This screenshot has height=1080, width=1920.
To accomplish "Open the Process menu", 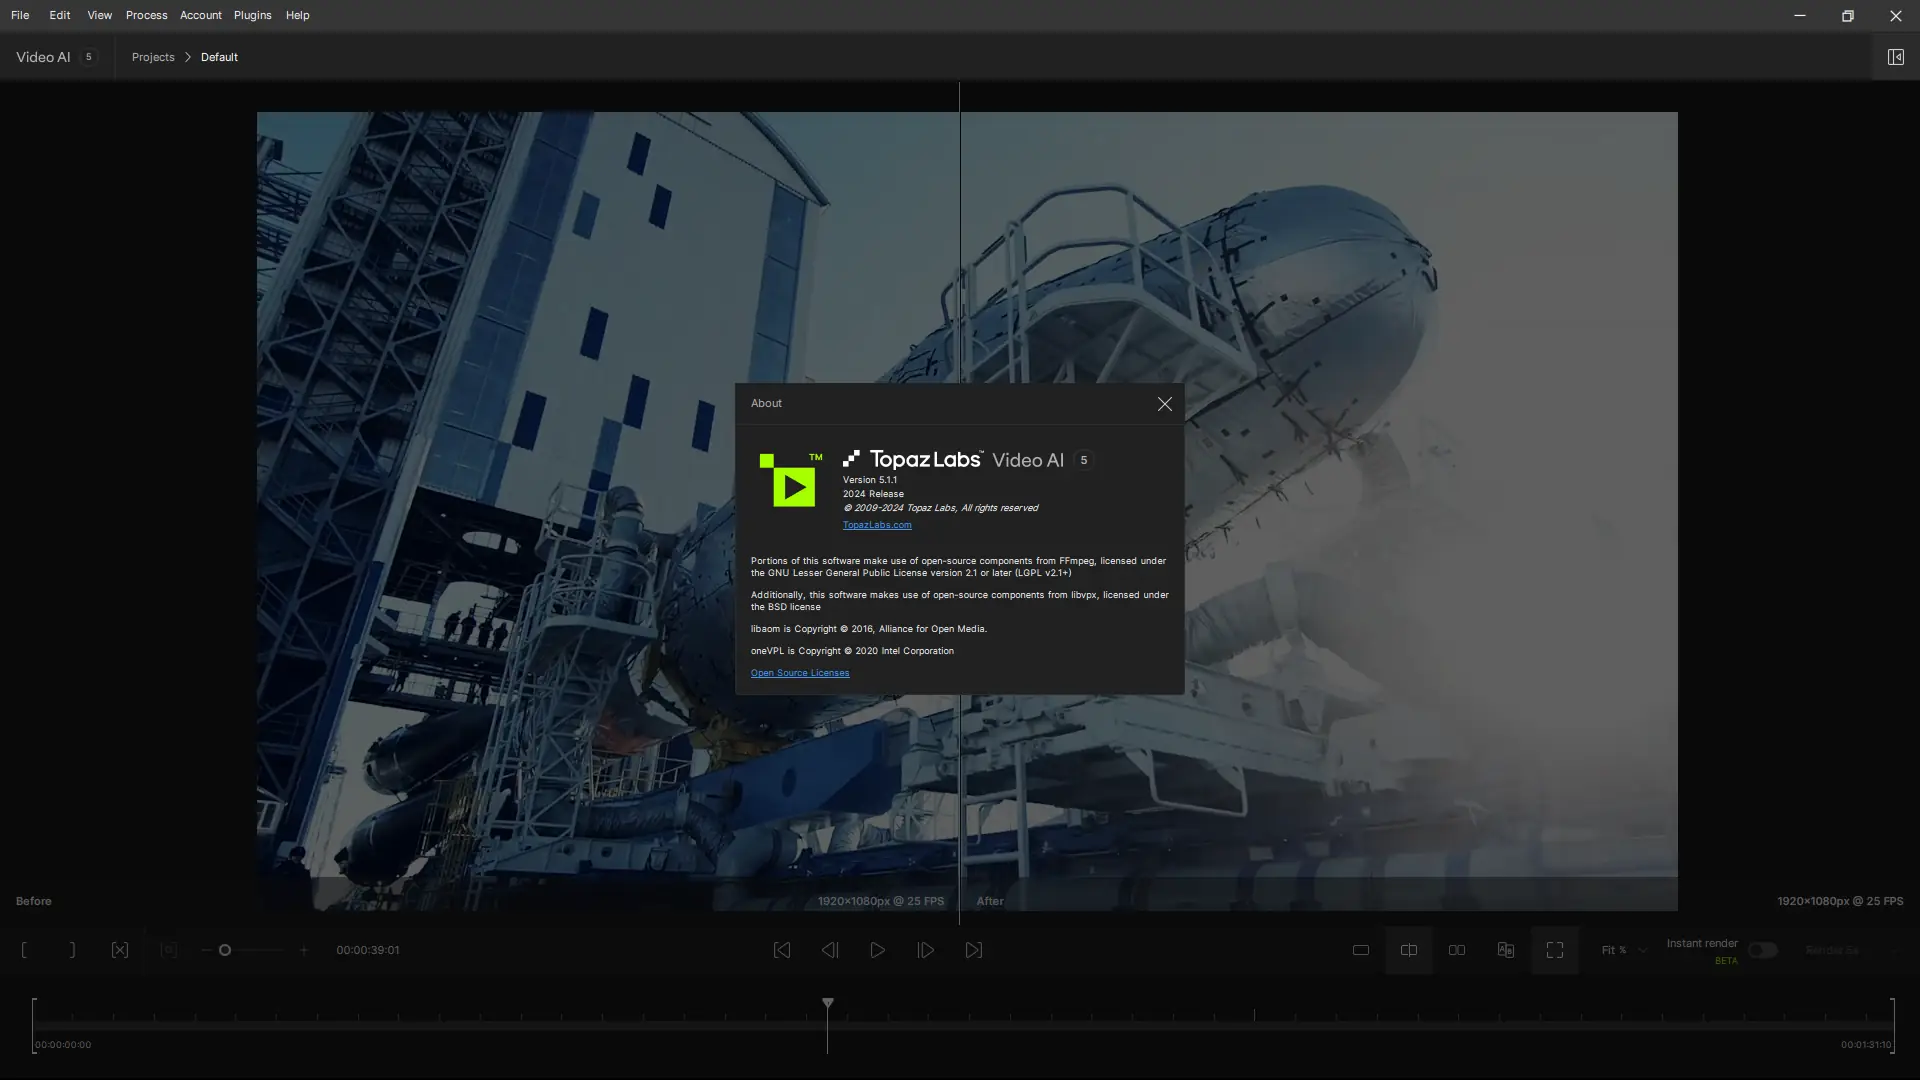I will [146, 15].
